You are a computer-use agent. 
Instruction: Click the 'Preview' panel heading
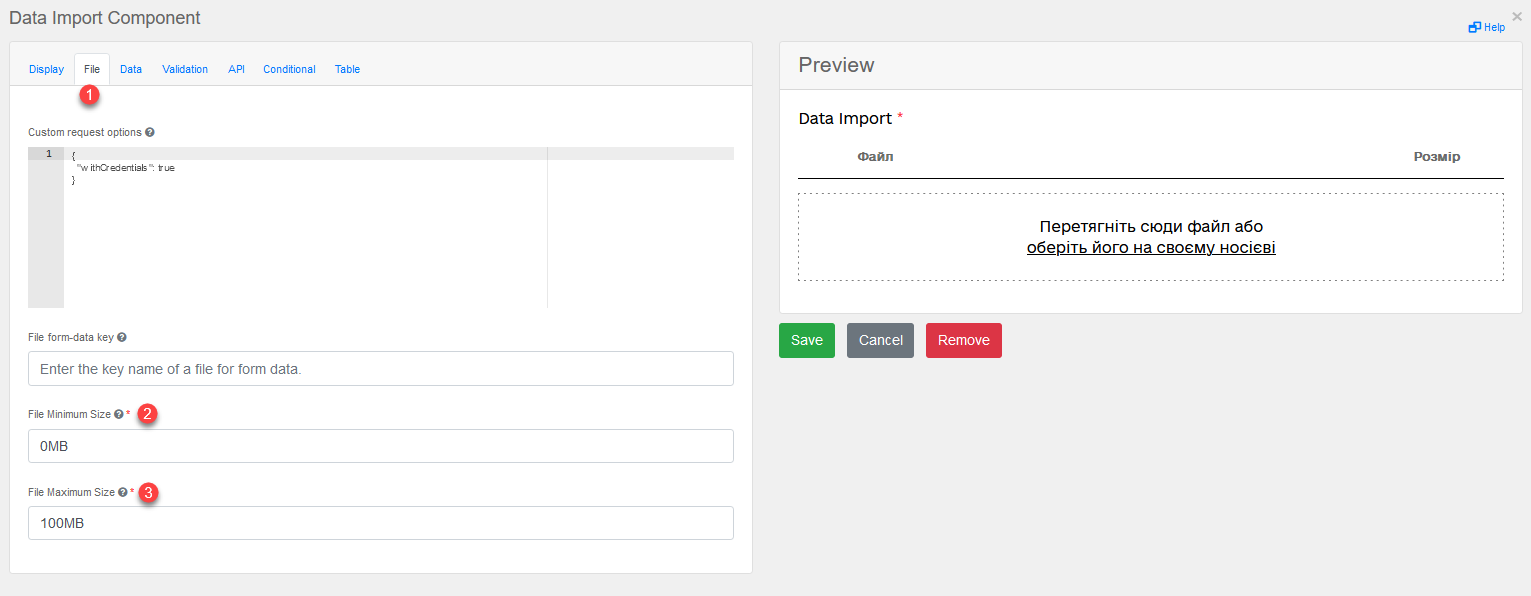[836, 65]
